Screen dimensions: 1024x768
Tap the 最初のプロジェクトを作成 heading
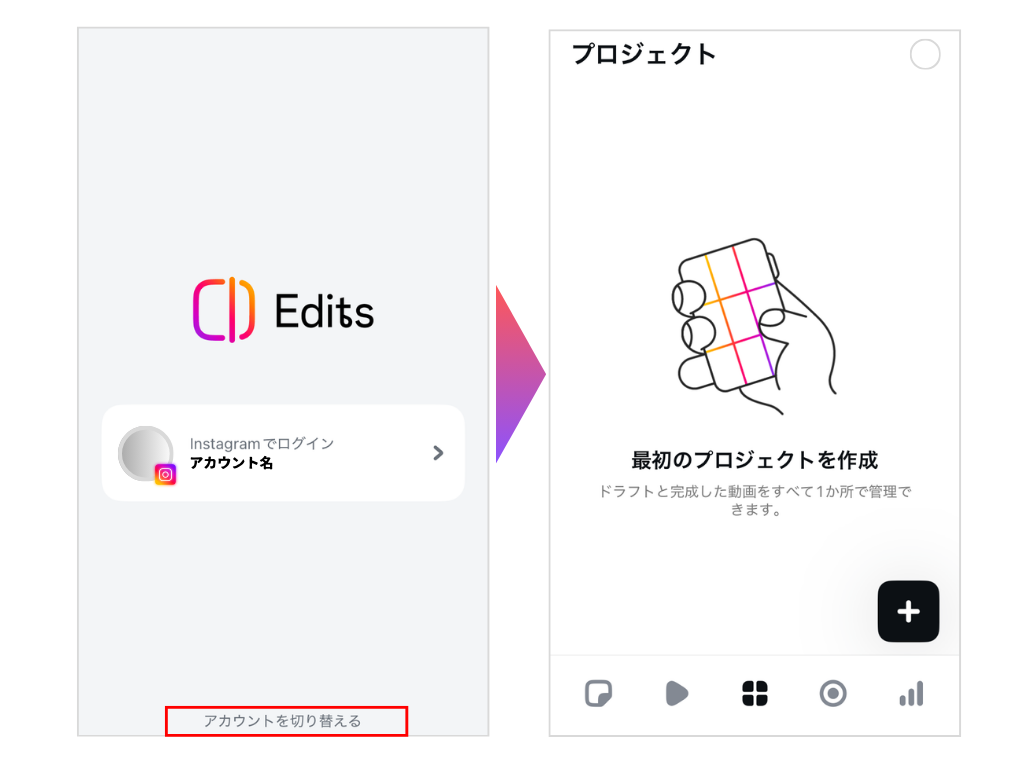[x=754, y=460]
